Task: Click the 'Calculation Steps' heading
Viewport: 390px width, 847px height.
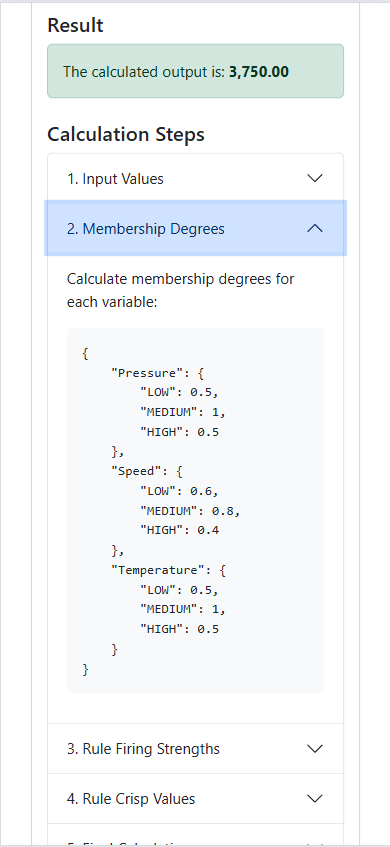Action: [x=126, y=134]
